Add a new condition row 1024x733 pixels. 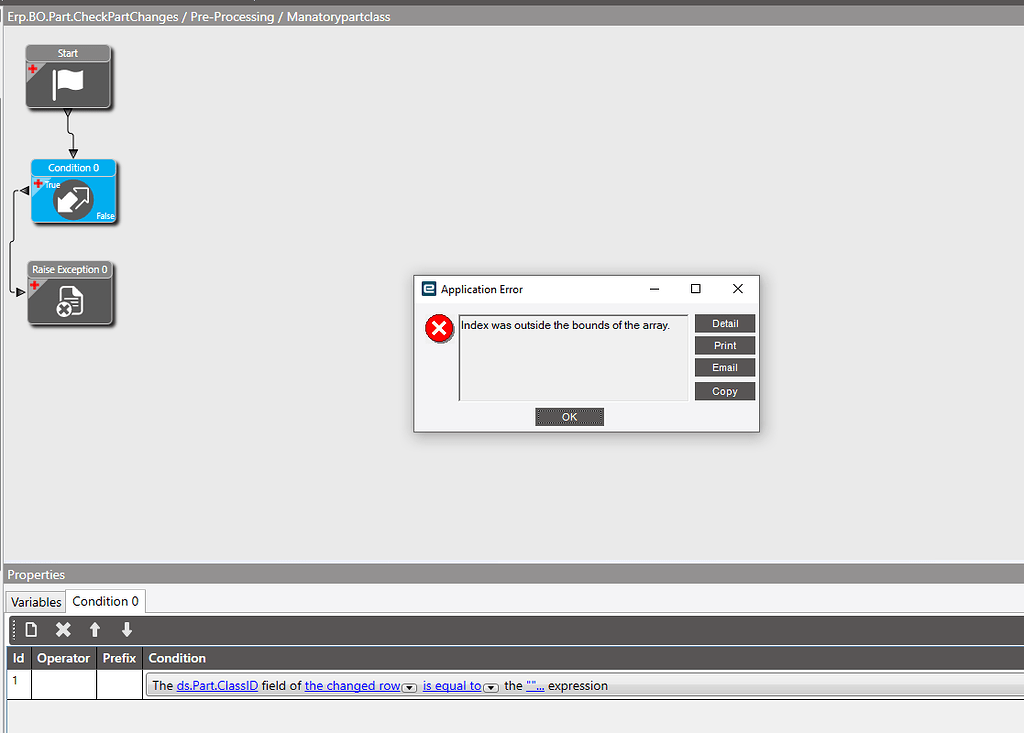point(31,629)
